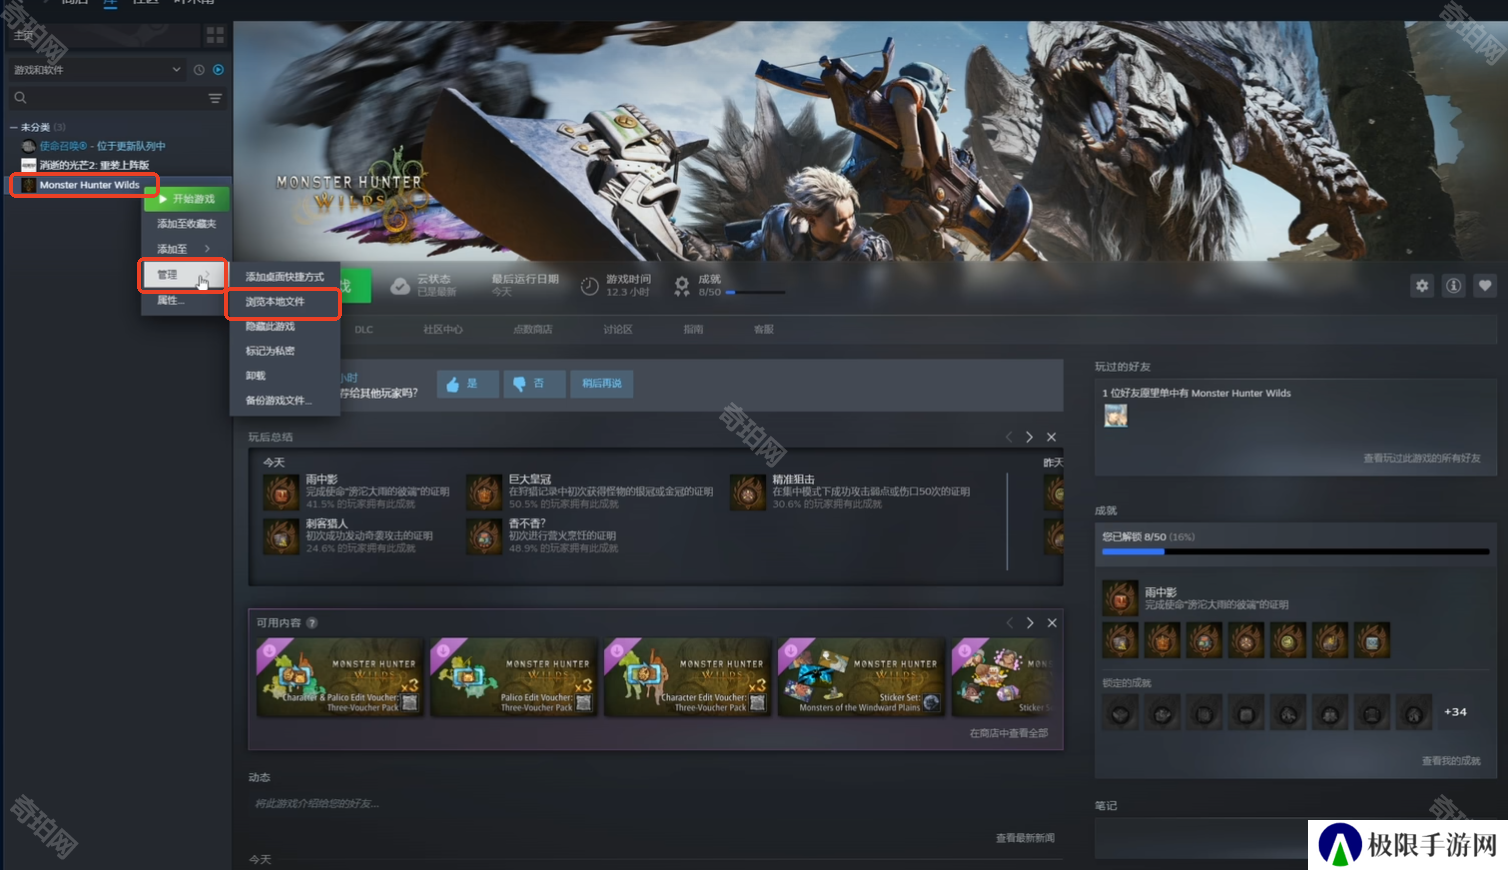
Task: Go to previous page of 玩后总结
Action: pyautogui.click(x=1008, y=437)
